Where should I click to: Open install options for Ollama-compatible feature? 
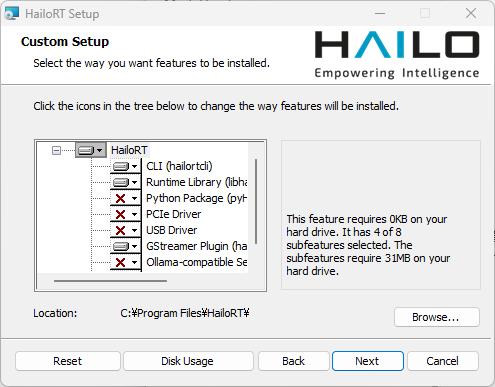126,262
